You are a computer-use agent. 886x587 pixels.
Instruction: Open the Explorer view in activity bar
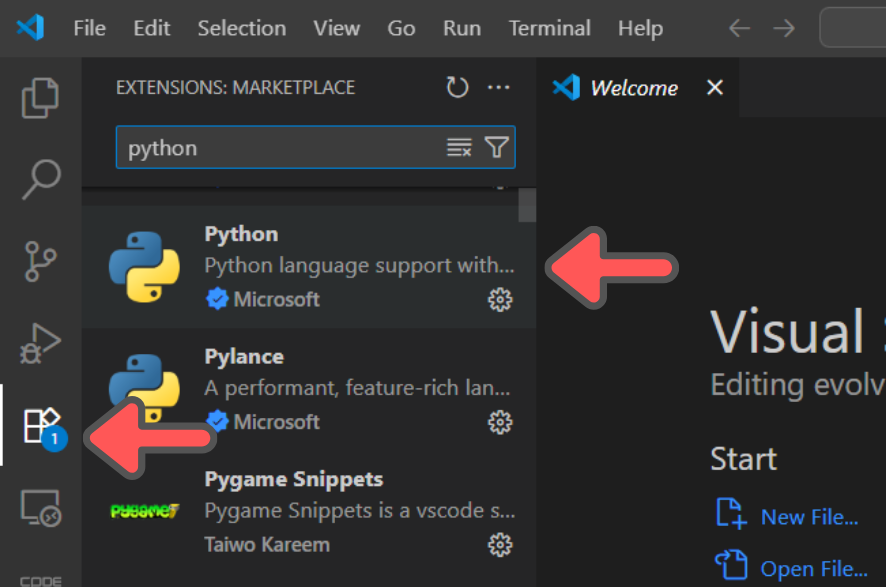[40, 98]
